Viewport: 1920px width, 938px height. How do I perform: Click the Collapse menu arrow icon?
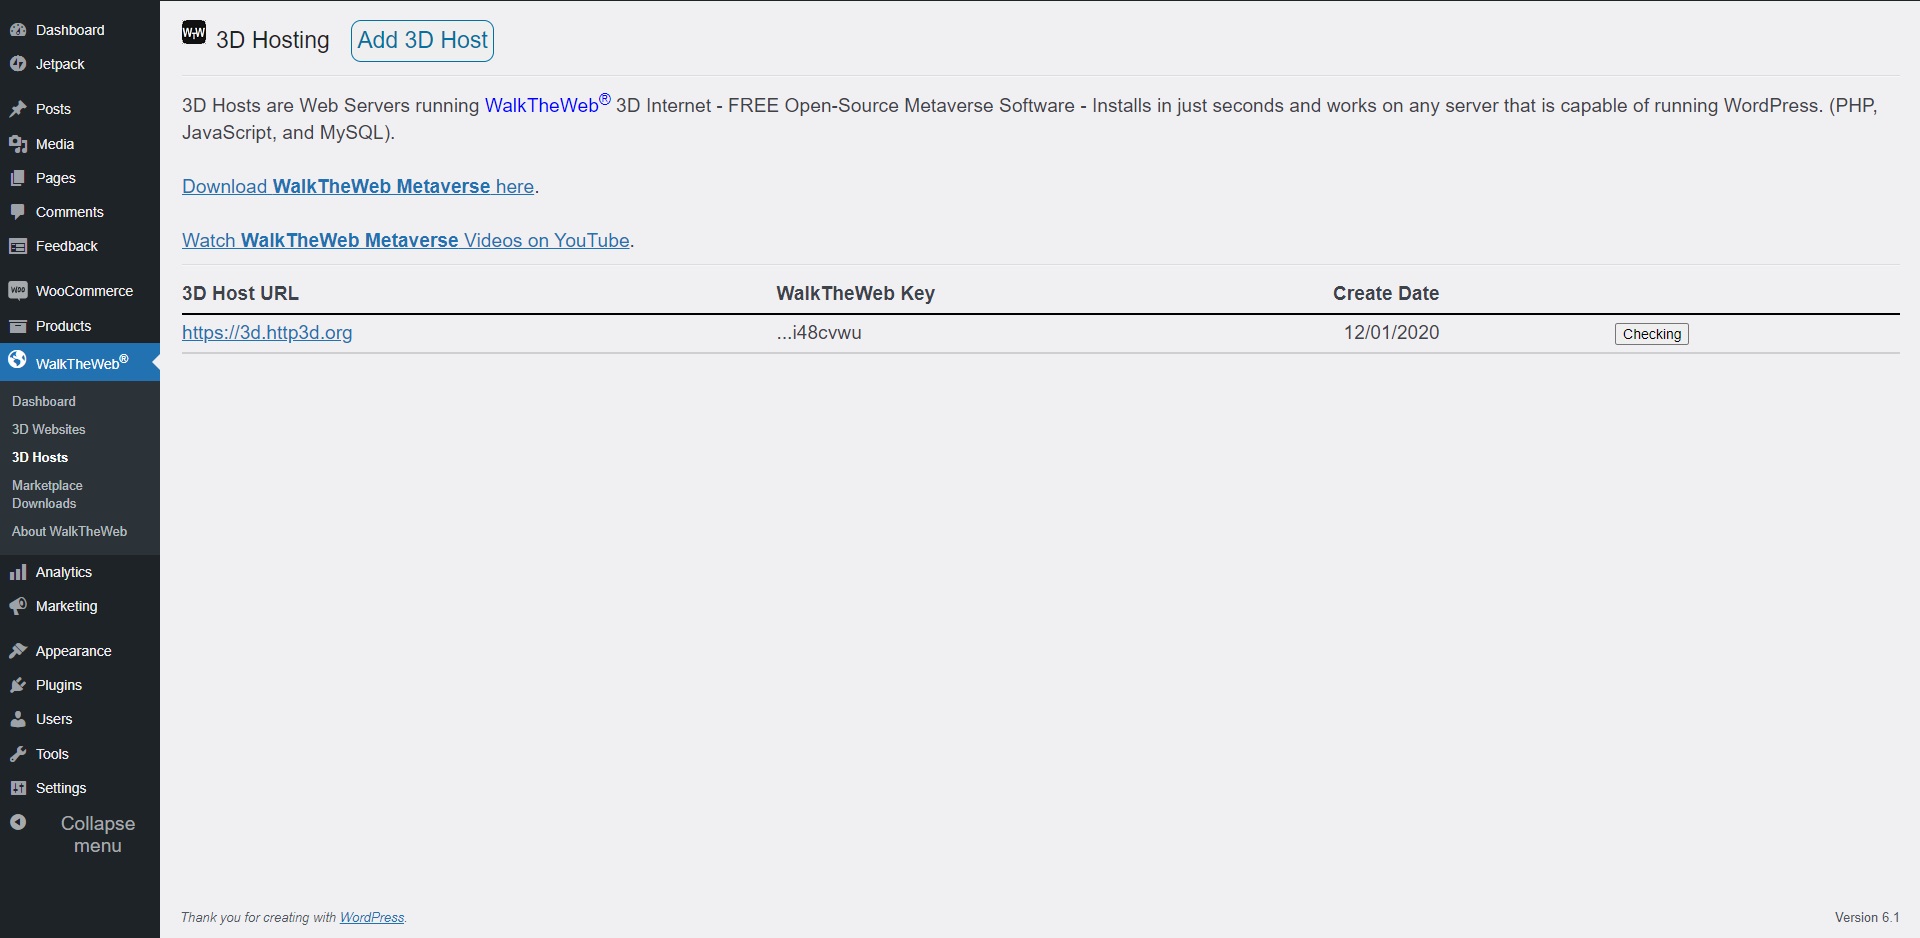coord(18,822)
